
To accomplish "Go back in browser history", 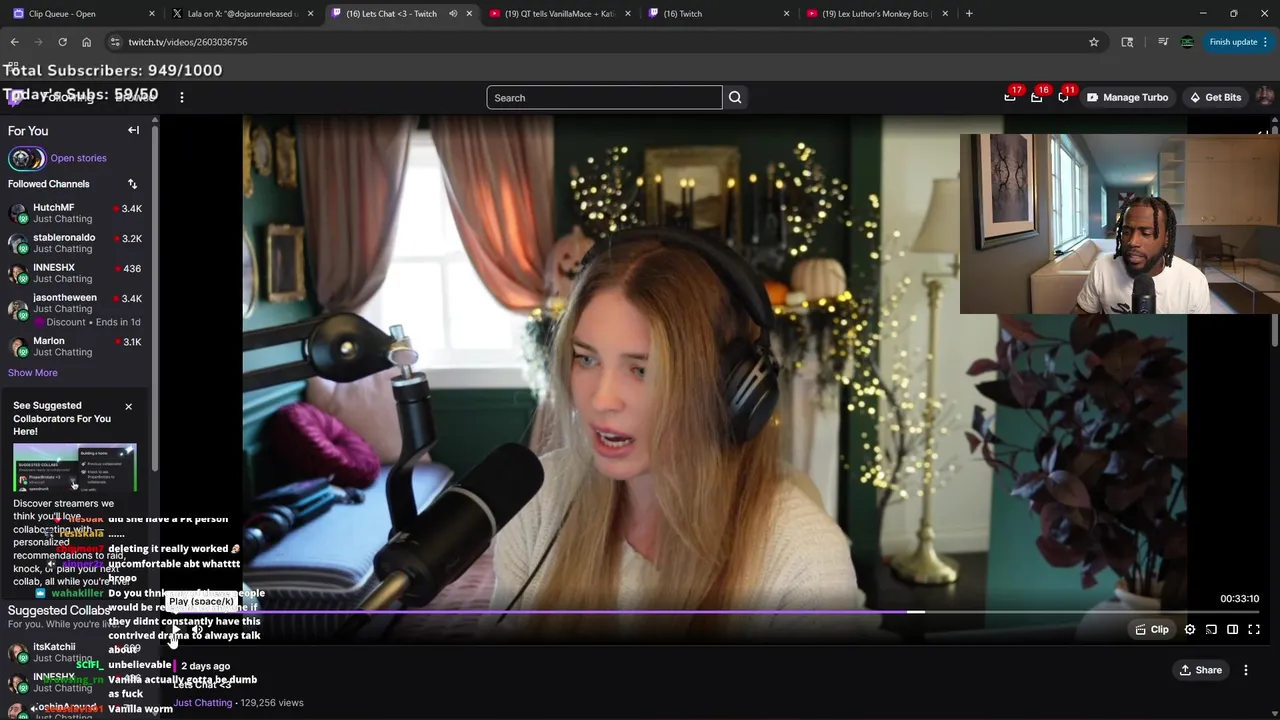I will click(x=14, y=42).
